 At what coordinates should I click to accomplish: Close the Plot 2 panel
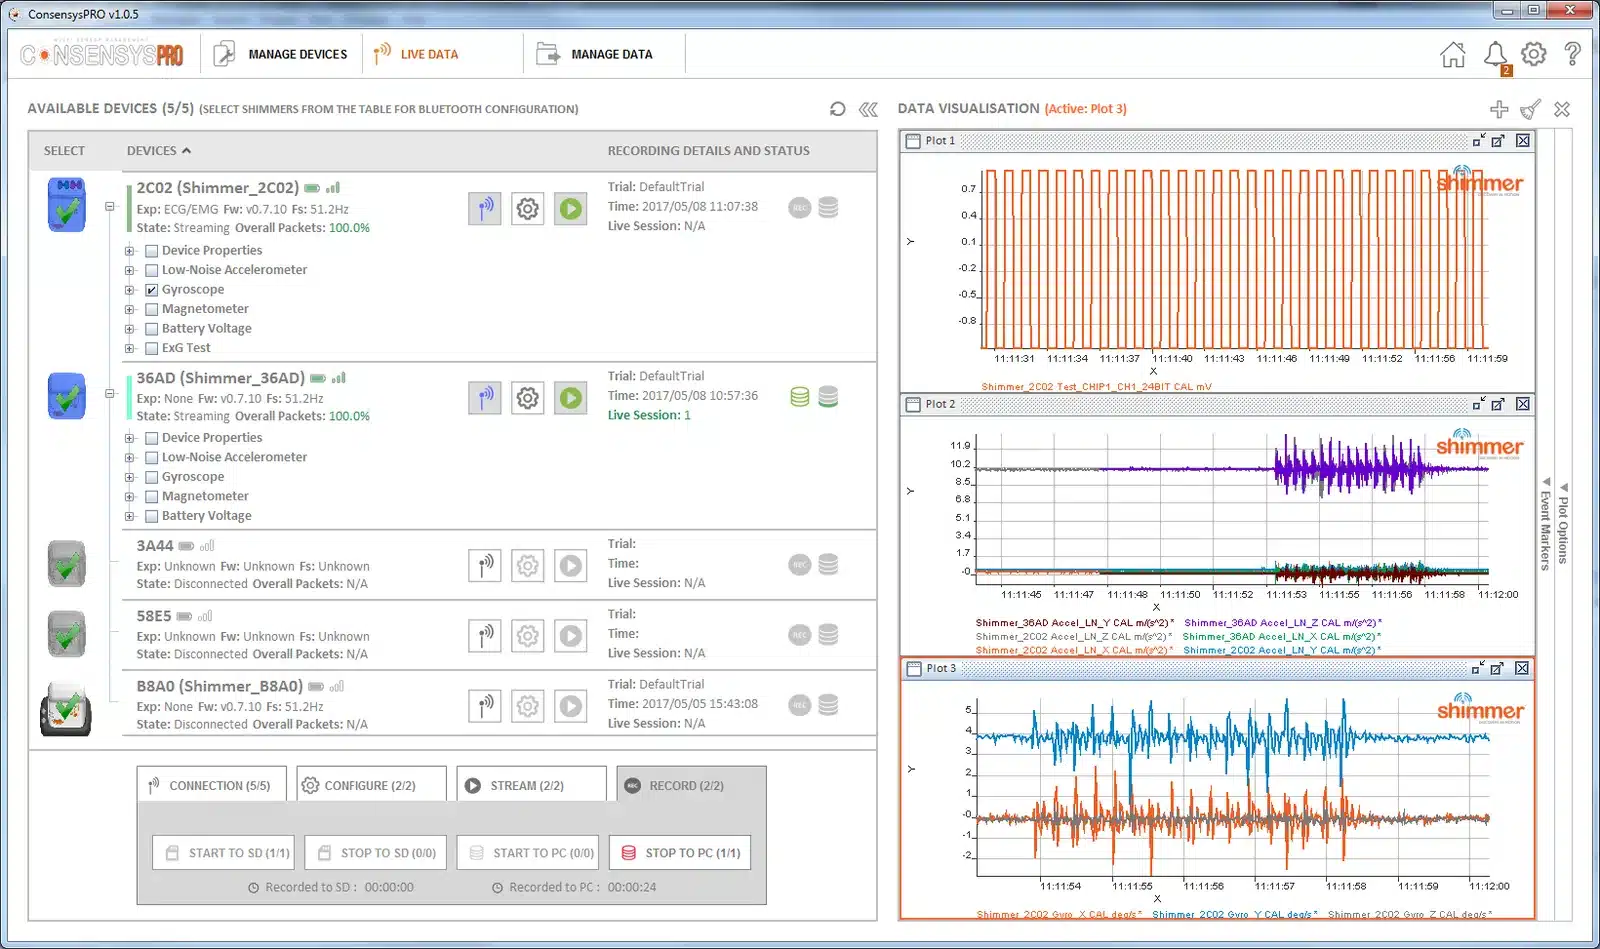[x=1522, y=404]
